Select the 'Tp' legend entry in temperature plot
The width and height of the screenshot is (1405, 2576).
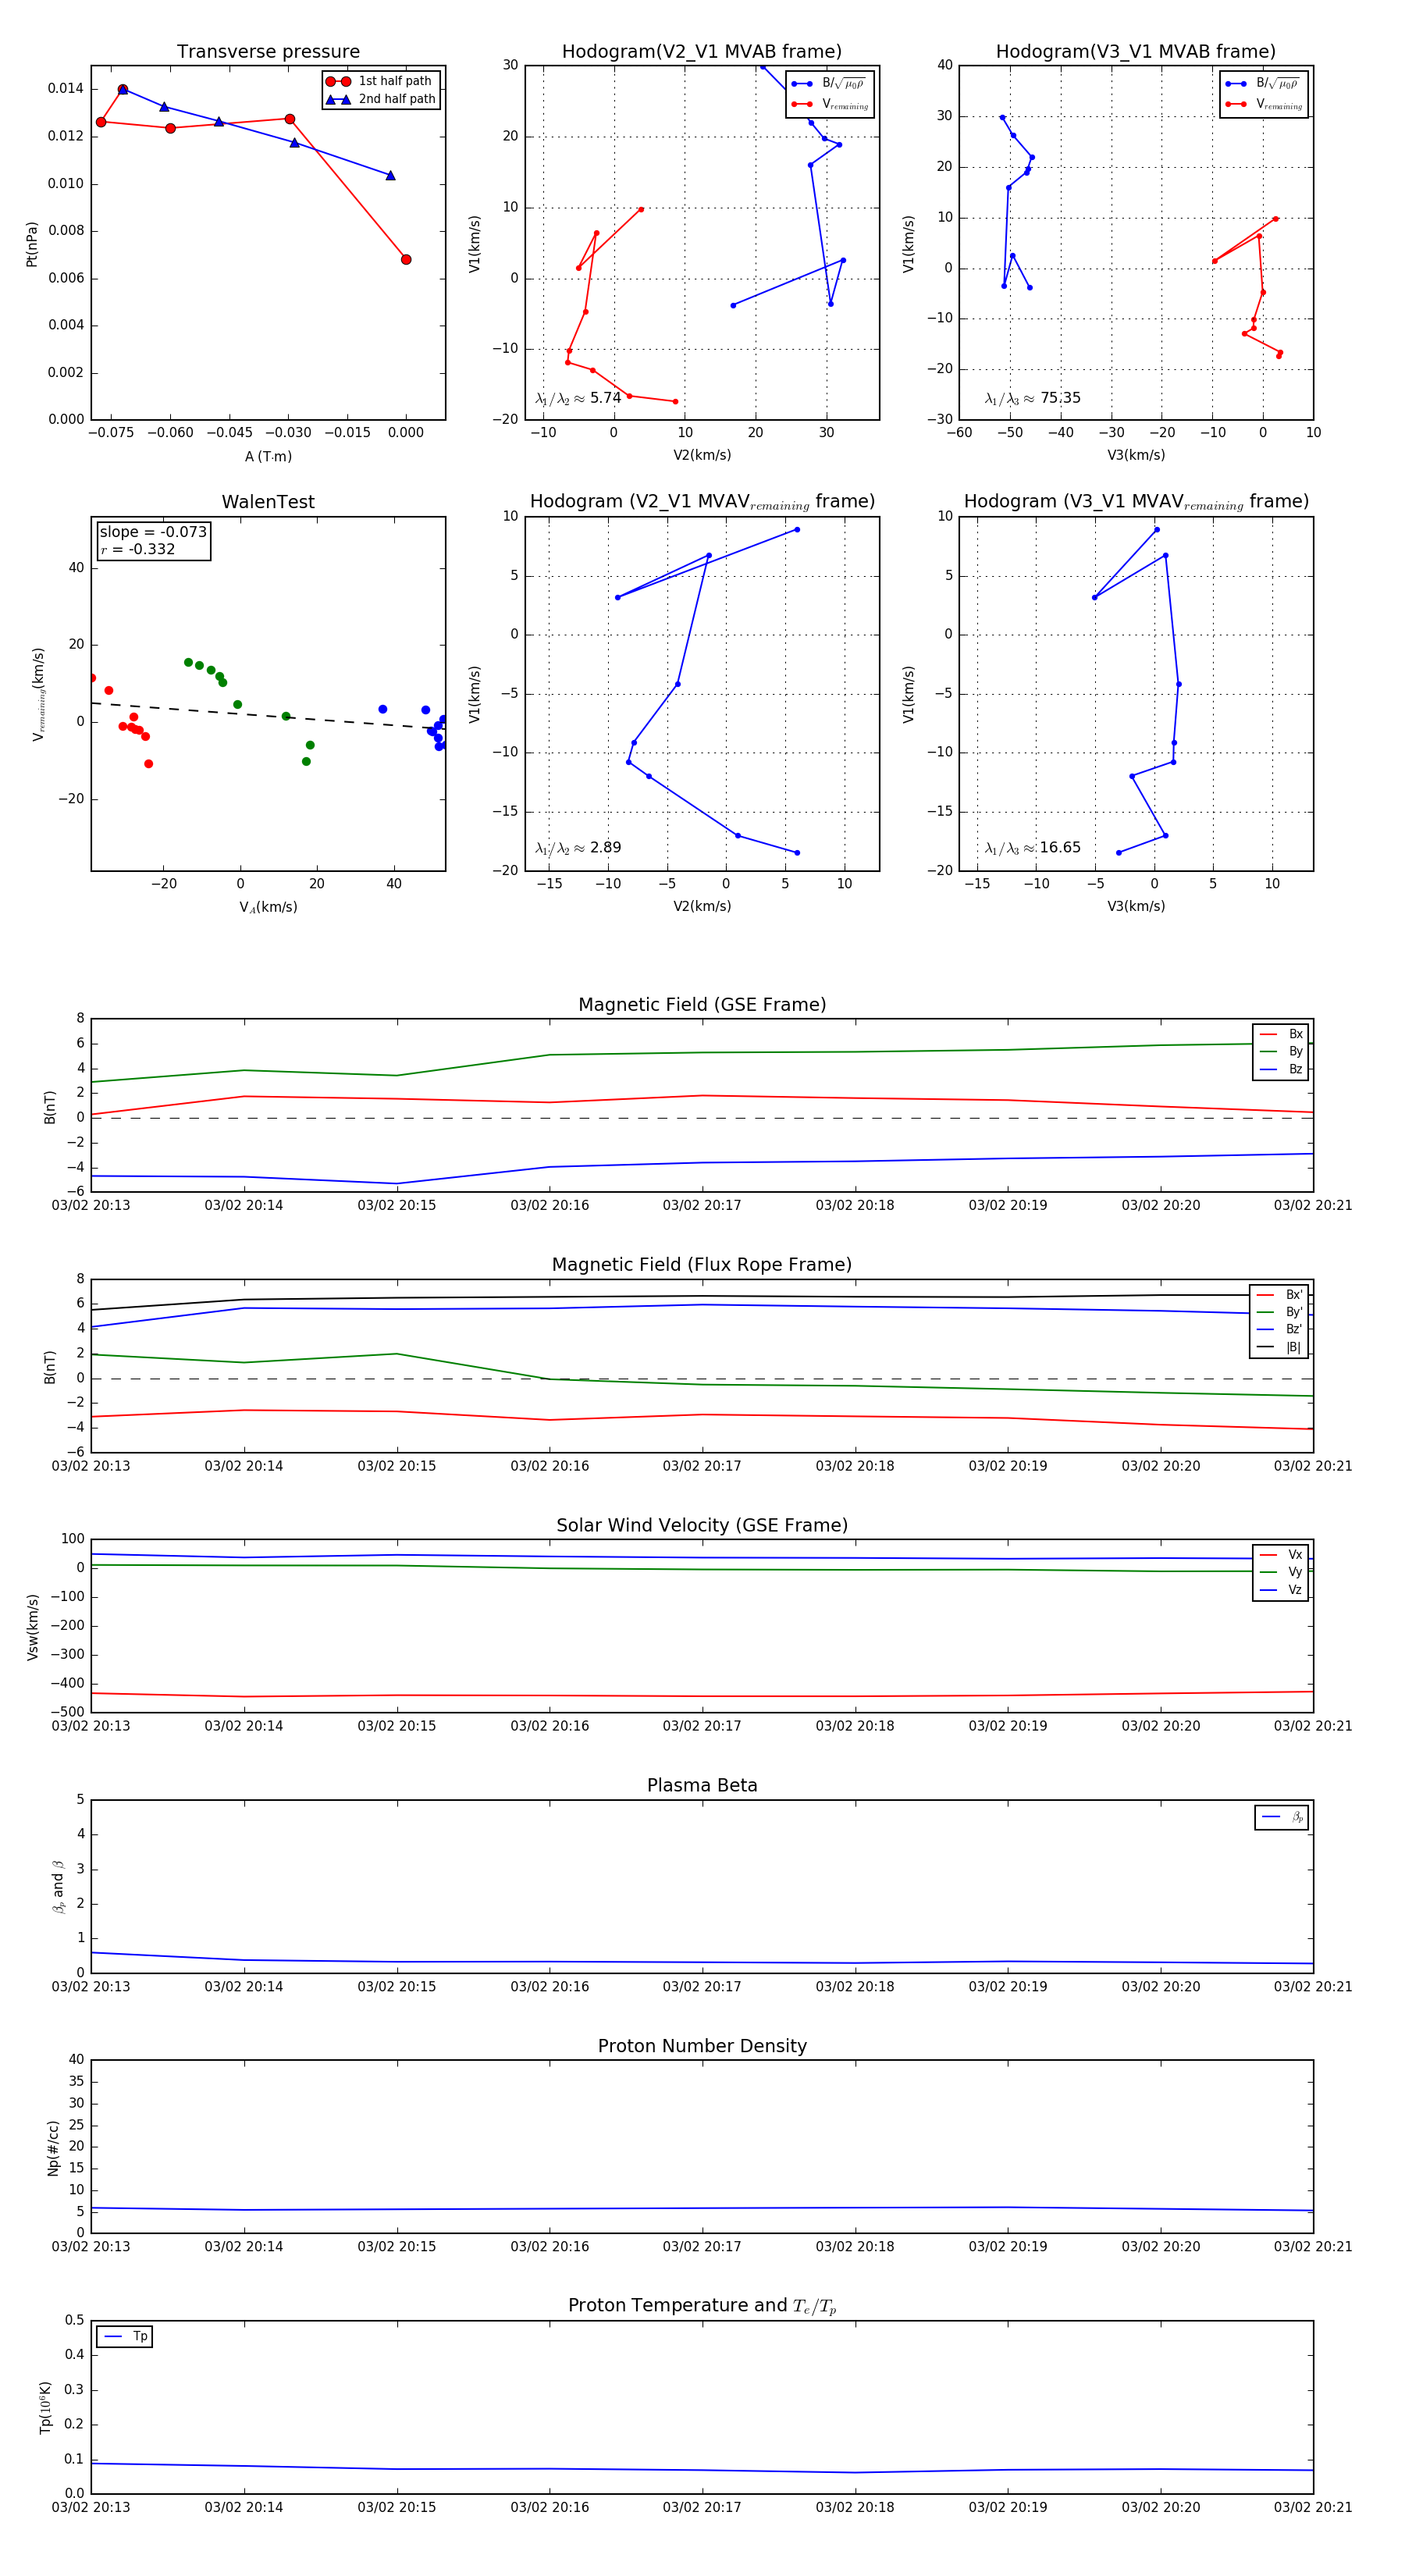tap(125, 2337)
